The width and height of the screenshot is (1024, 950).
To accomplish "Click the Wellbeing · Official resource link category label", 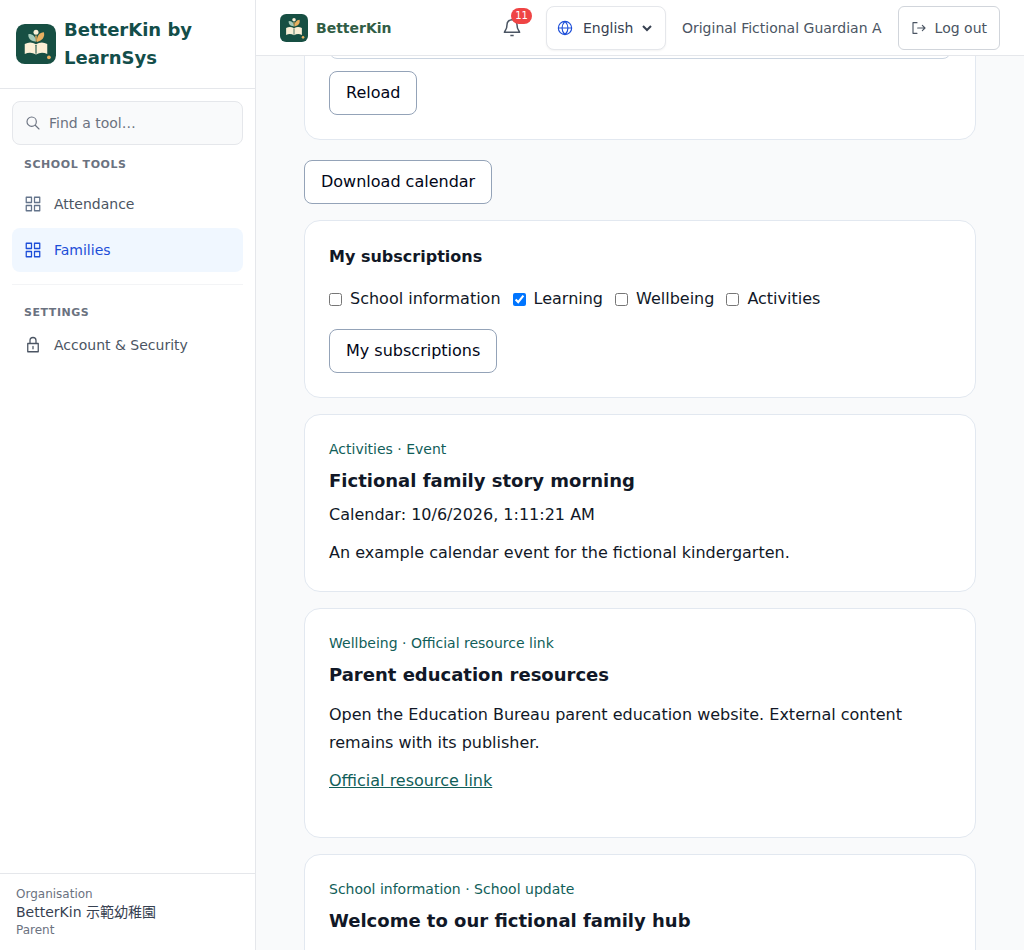I will click(441, 643).
